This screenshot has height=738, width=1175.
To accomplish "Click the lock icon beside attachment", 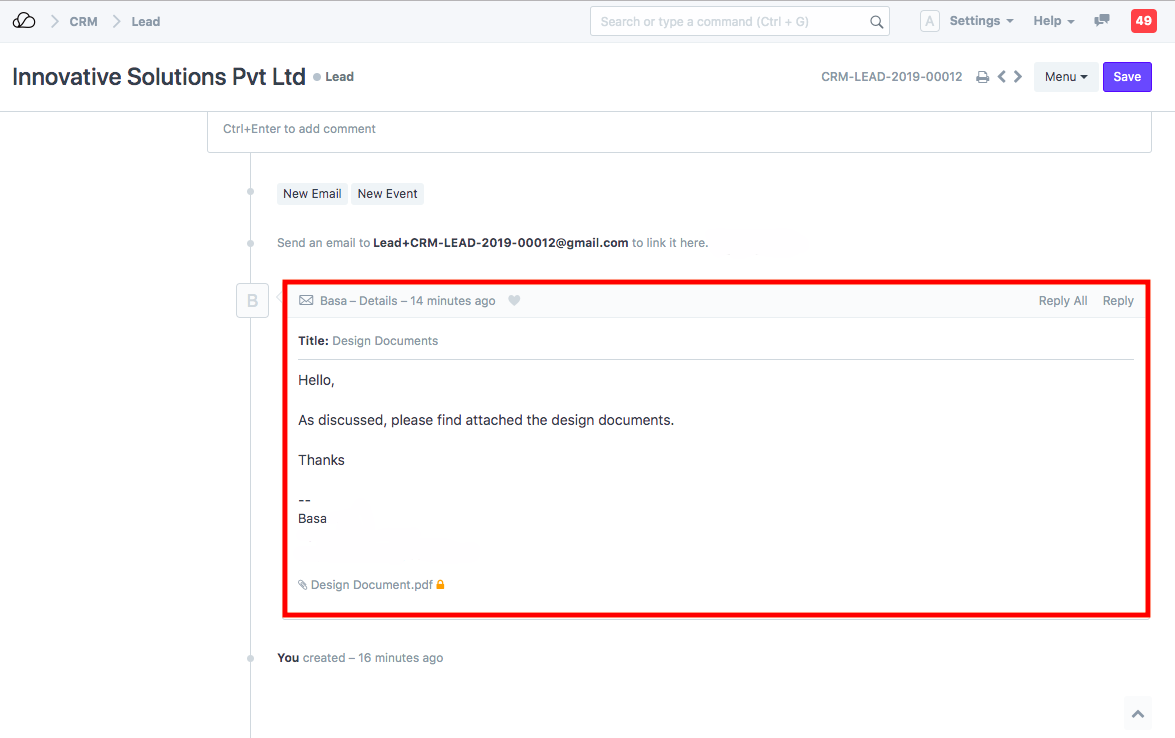I will (440, 584).
